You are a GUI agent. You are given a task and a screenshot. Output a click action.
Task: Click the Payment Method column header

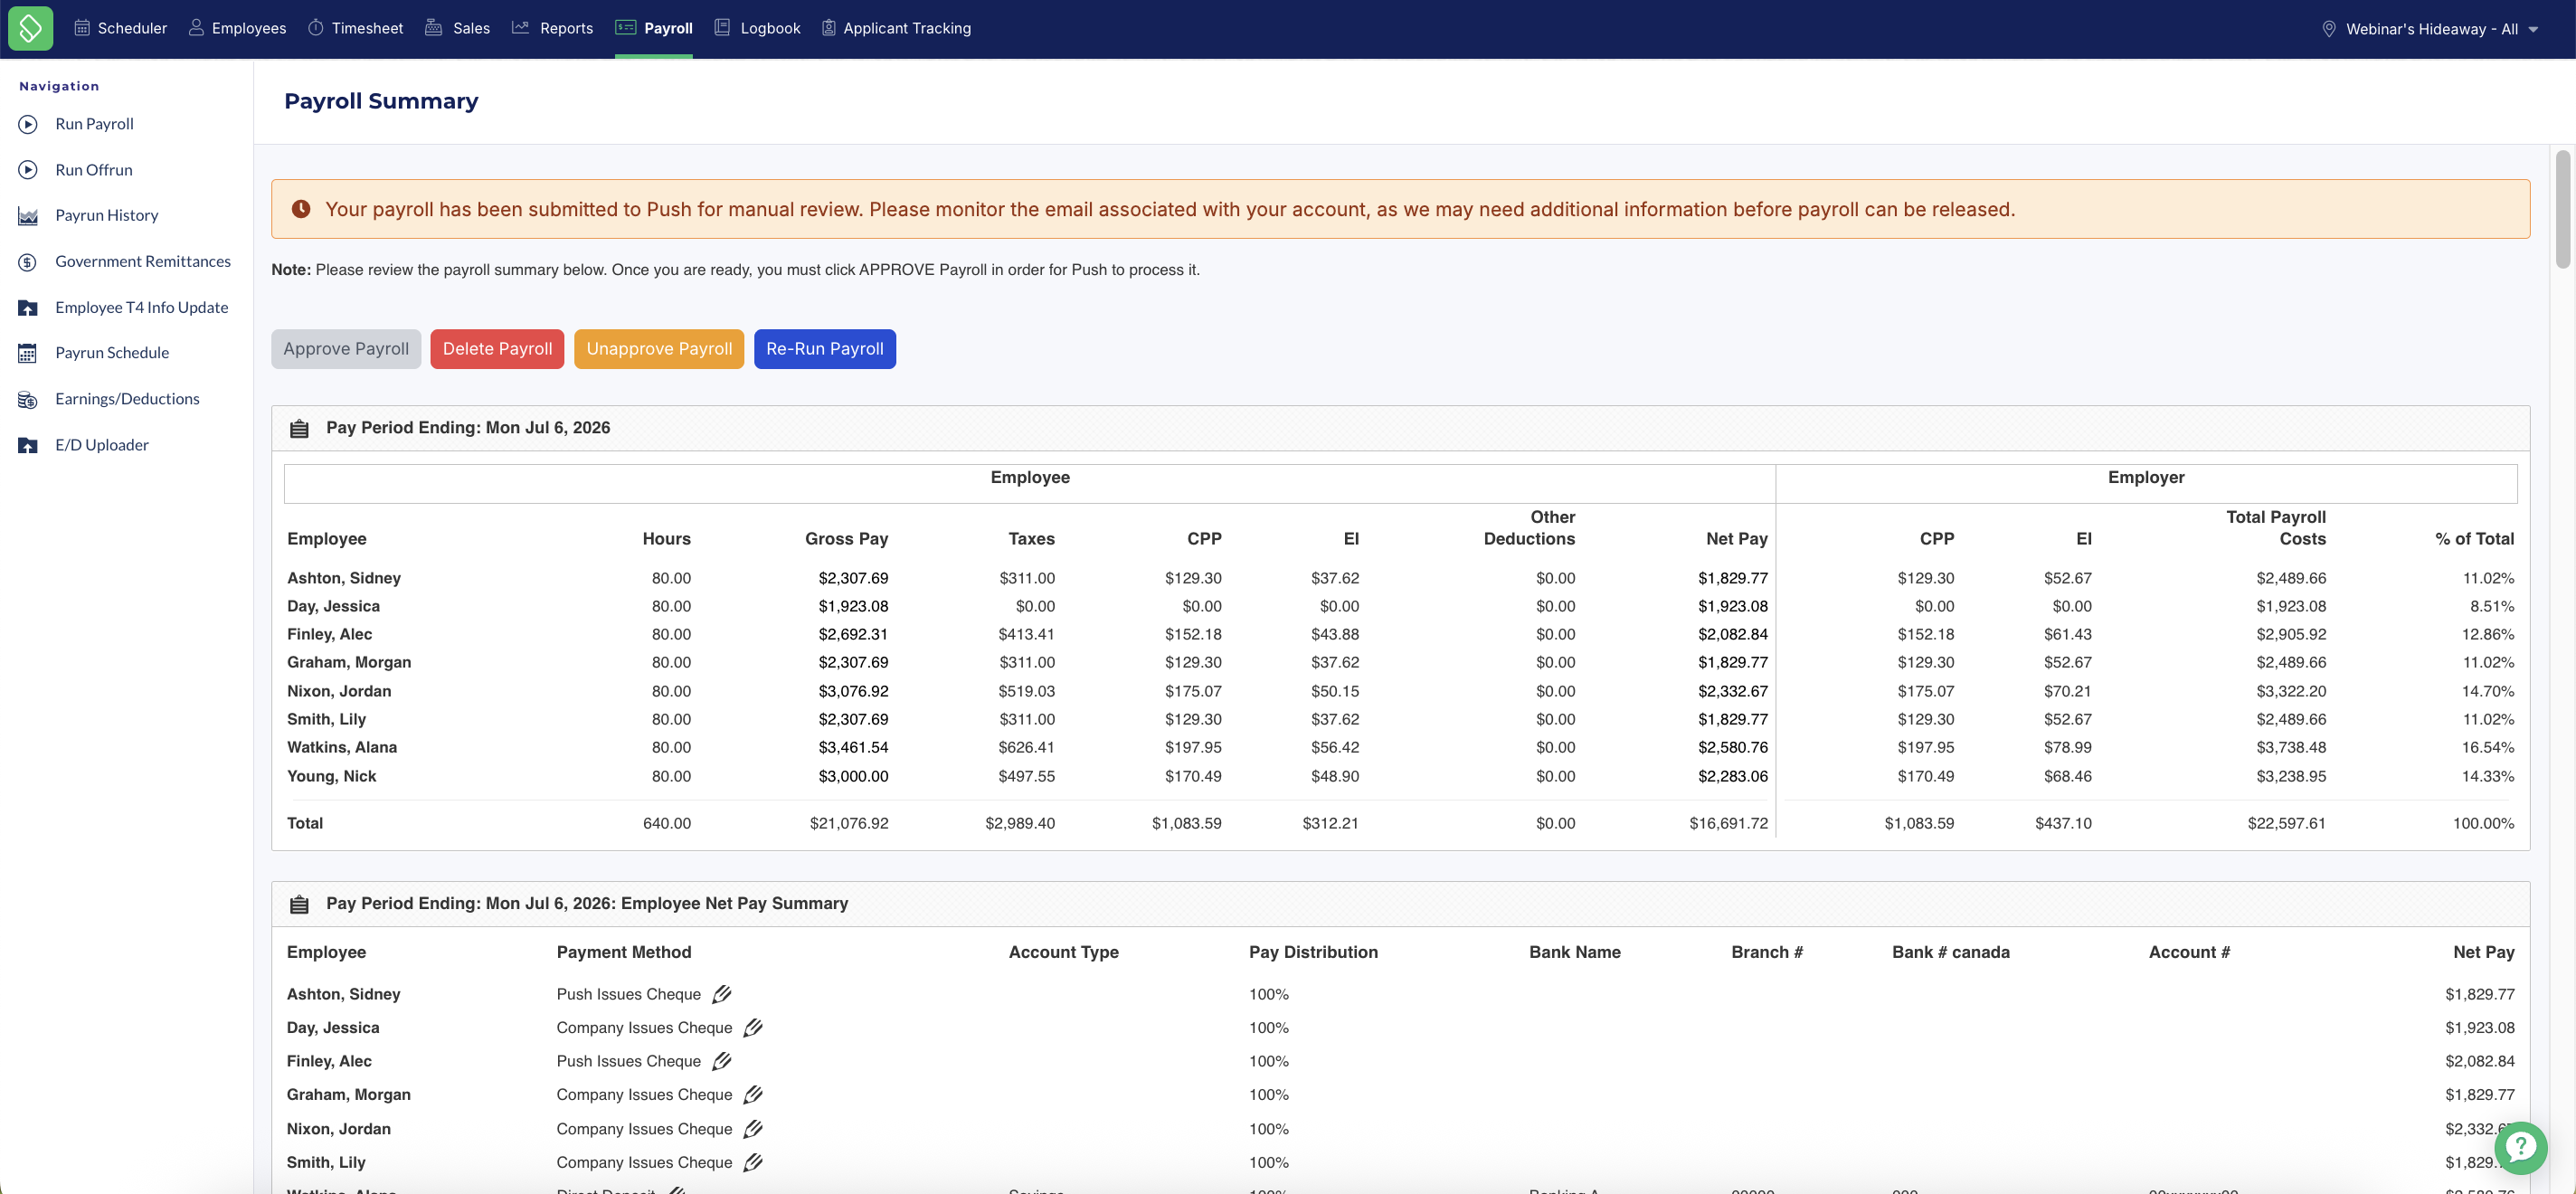pyautogui.click(x=624, y=952)
